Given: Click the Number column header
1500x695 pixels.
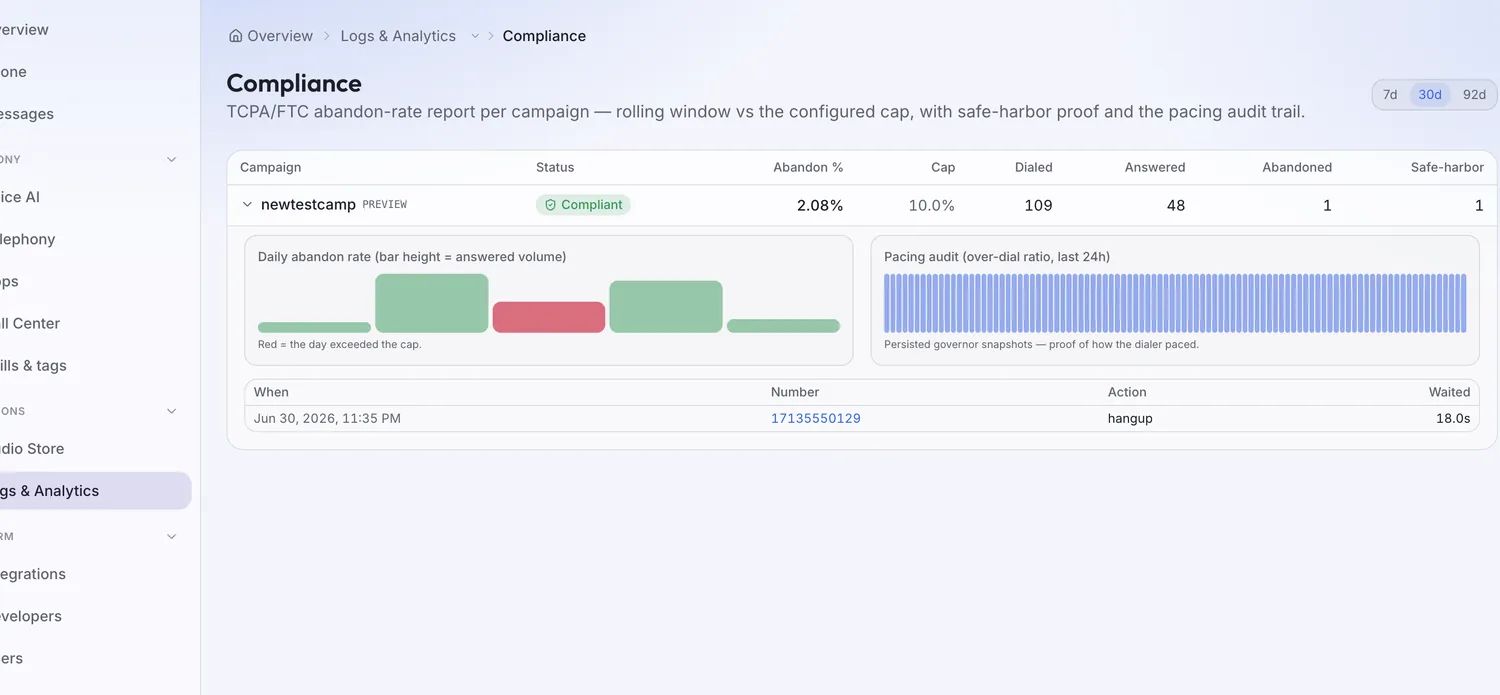Looking at the screenshot, I should coord(795,392).
